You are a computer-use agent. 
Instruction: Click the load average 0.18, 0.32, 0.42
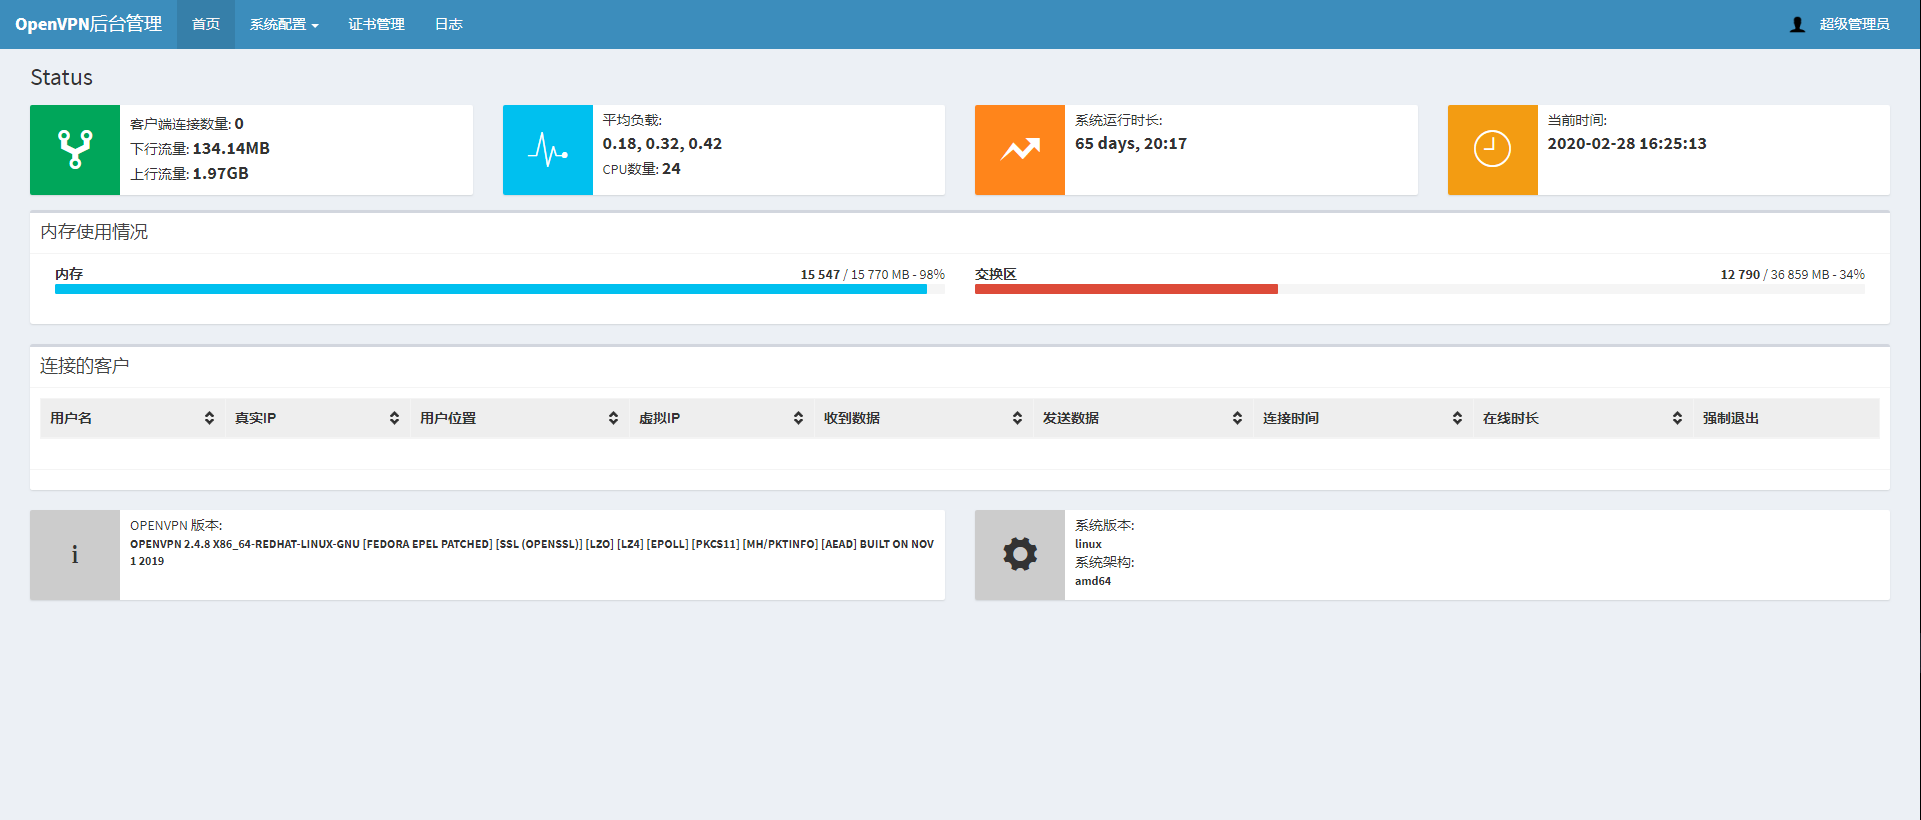662,144
